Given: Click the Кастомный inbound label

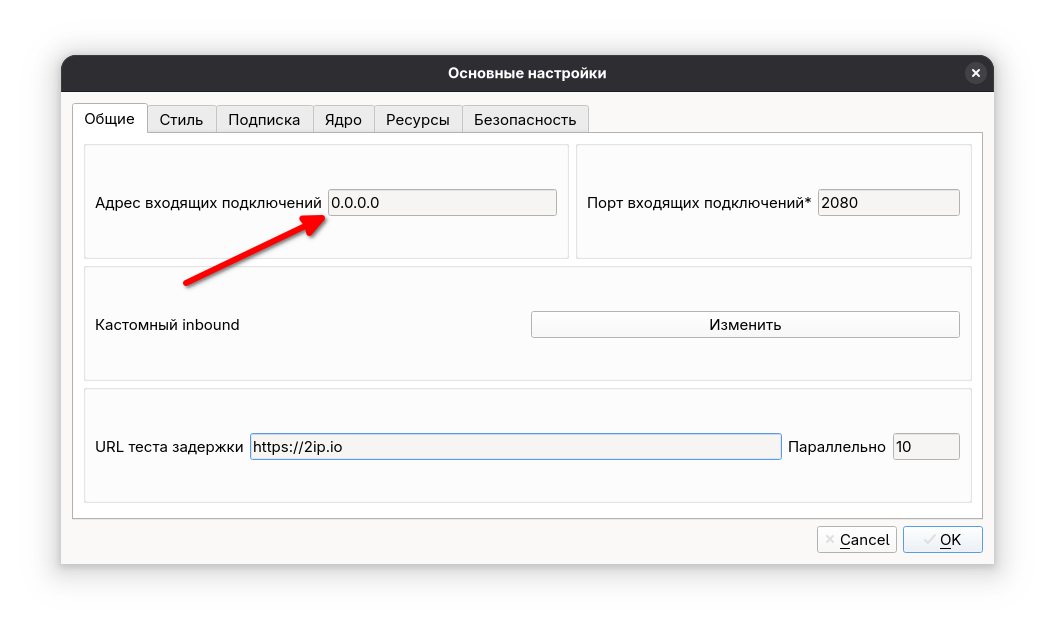Looking at the screenshot, I should coord(167,325).
